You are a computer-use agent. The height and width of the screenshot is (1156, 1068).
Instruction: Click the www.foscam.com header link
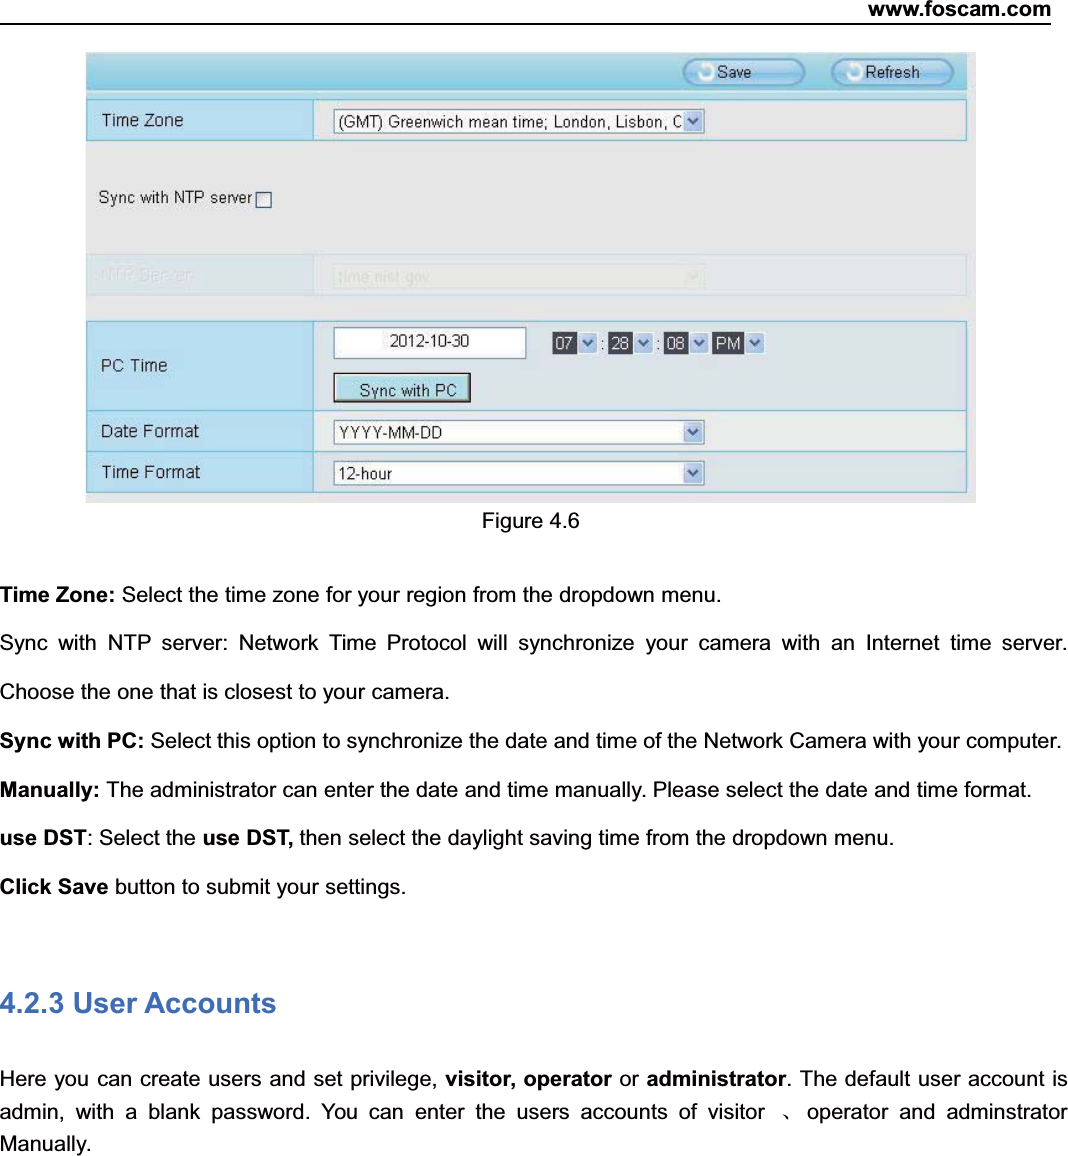click(957, 11)
